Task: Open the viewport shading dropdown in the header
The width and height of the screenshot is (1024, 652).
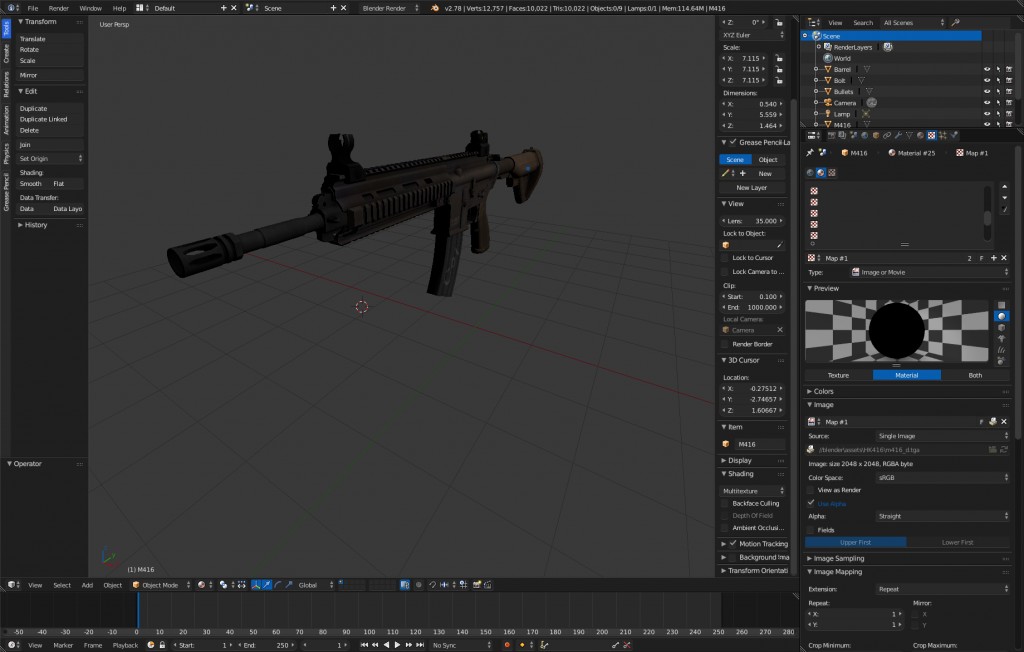Action: 200,586
